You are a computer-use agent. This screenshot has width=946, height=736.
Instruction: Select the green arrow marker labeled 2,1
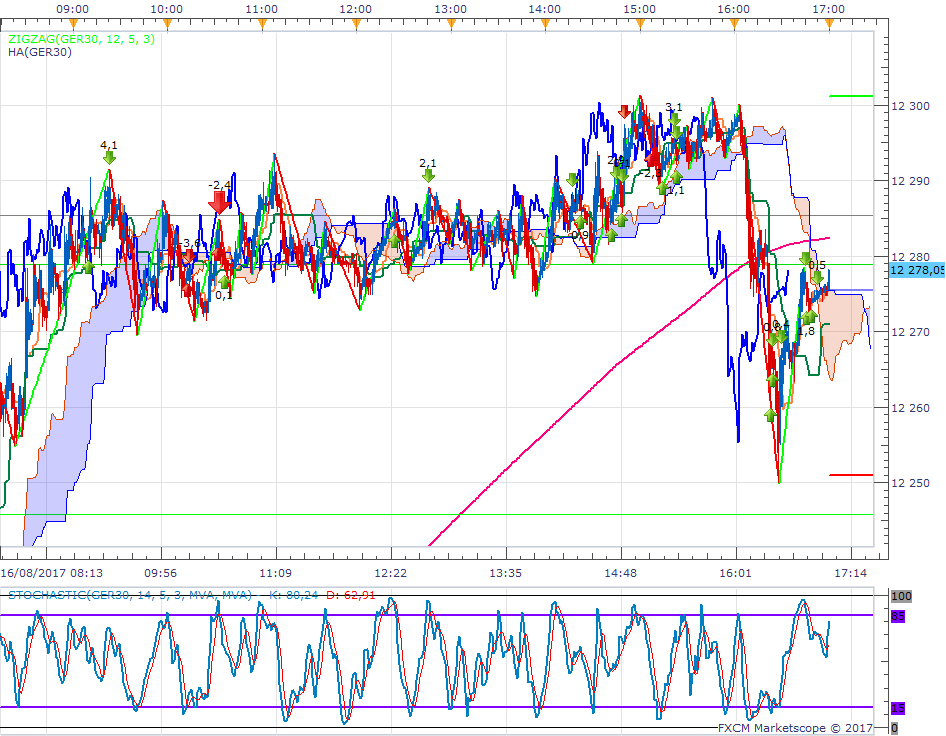point(429,176)
